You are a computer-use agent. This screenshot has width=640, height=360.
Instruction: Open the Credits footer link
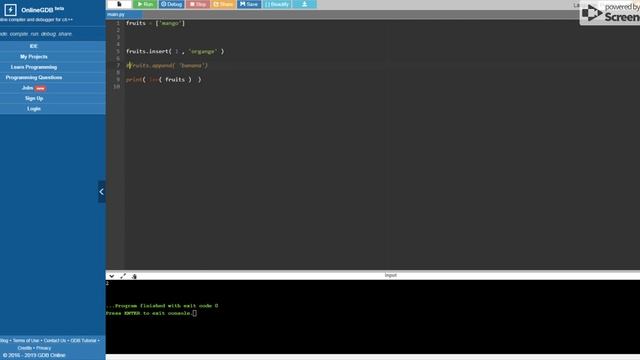pos(24,348)
